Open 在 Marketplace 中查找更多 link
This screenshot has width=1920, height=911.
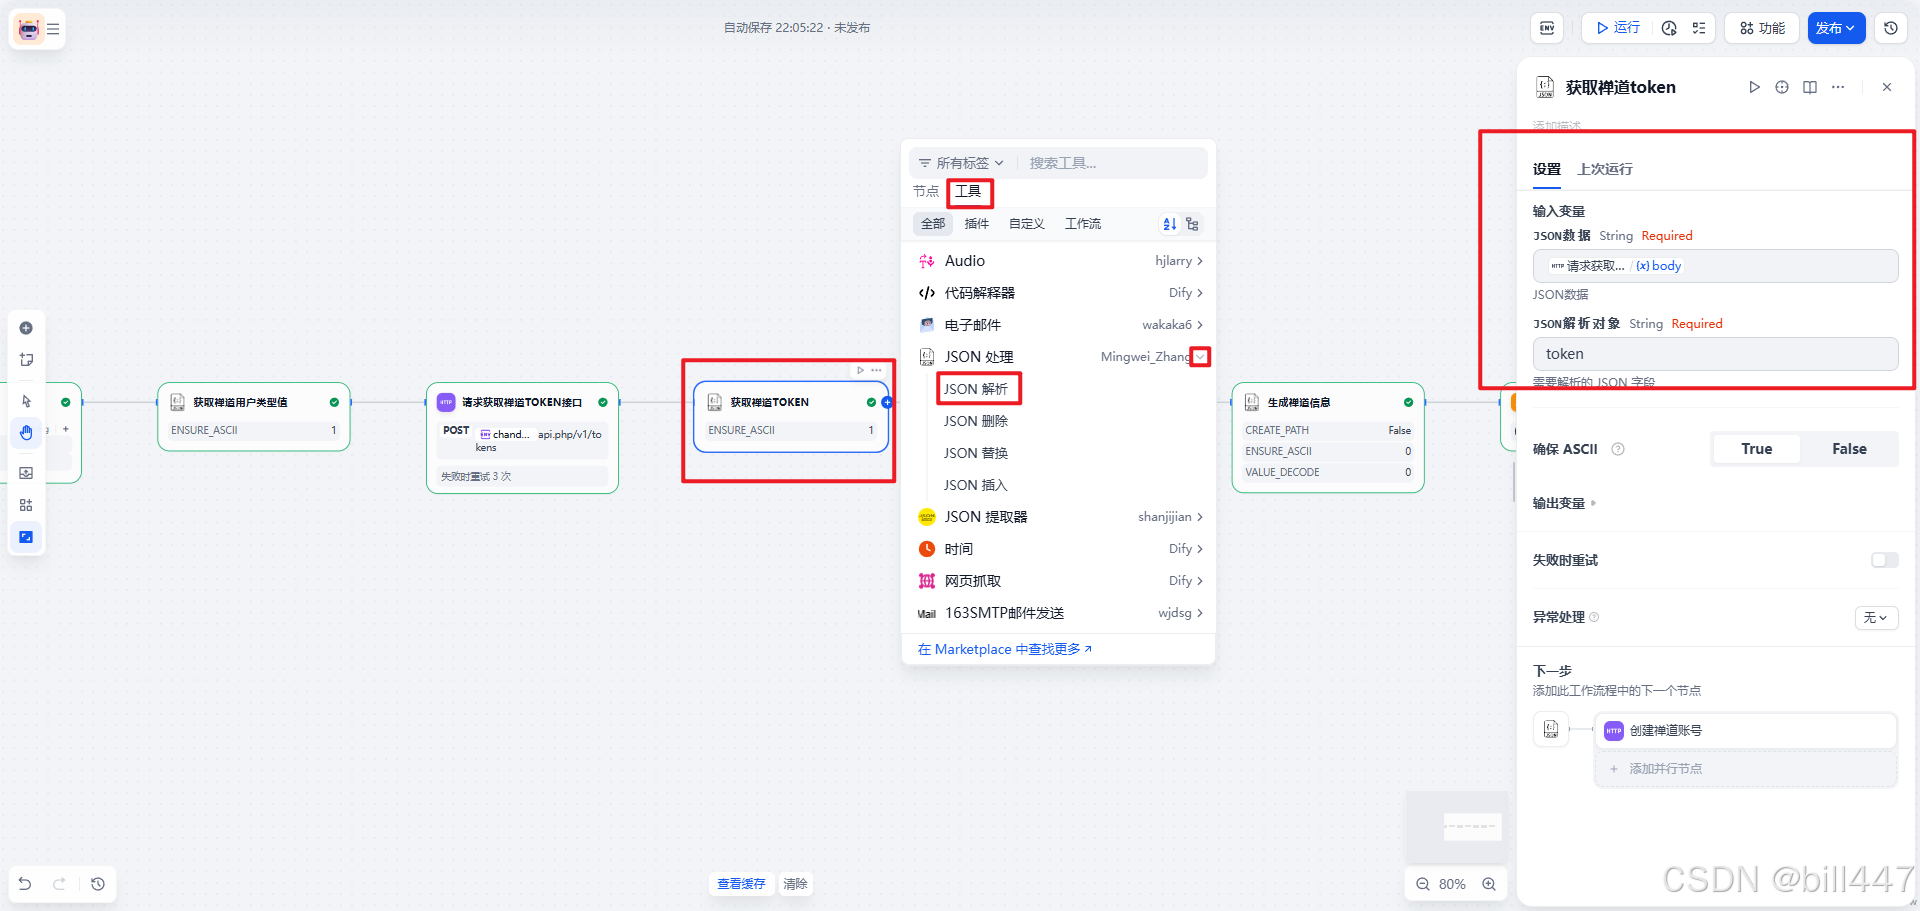1004,649
